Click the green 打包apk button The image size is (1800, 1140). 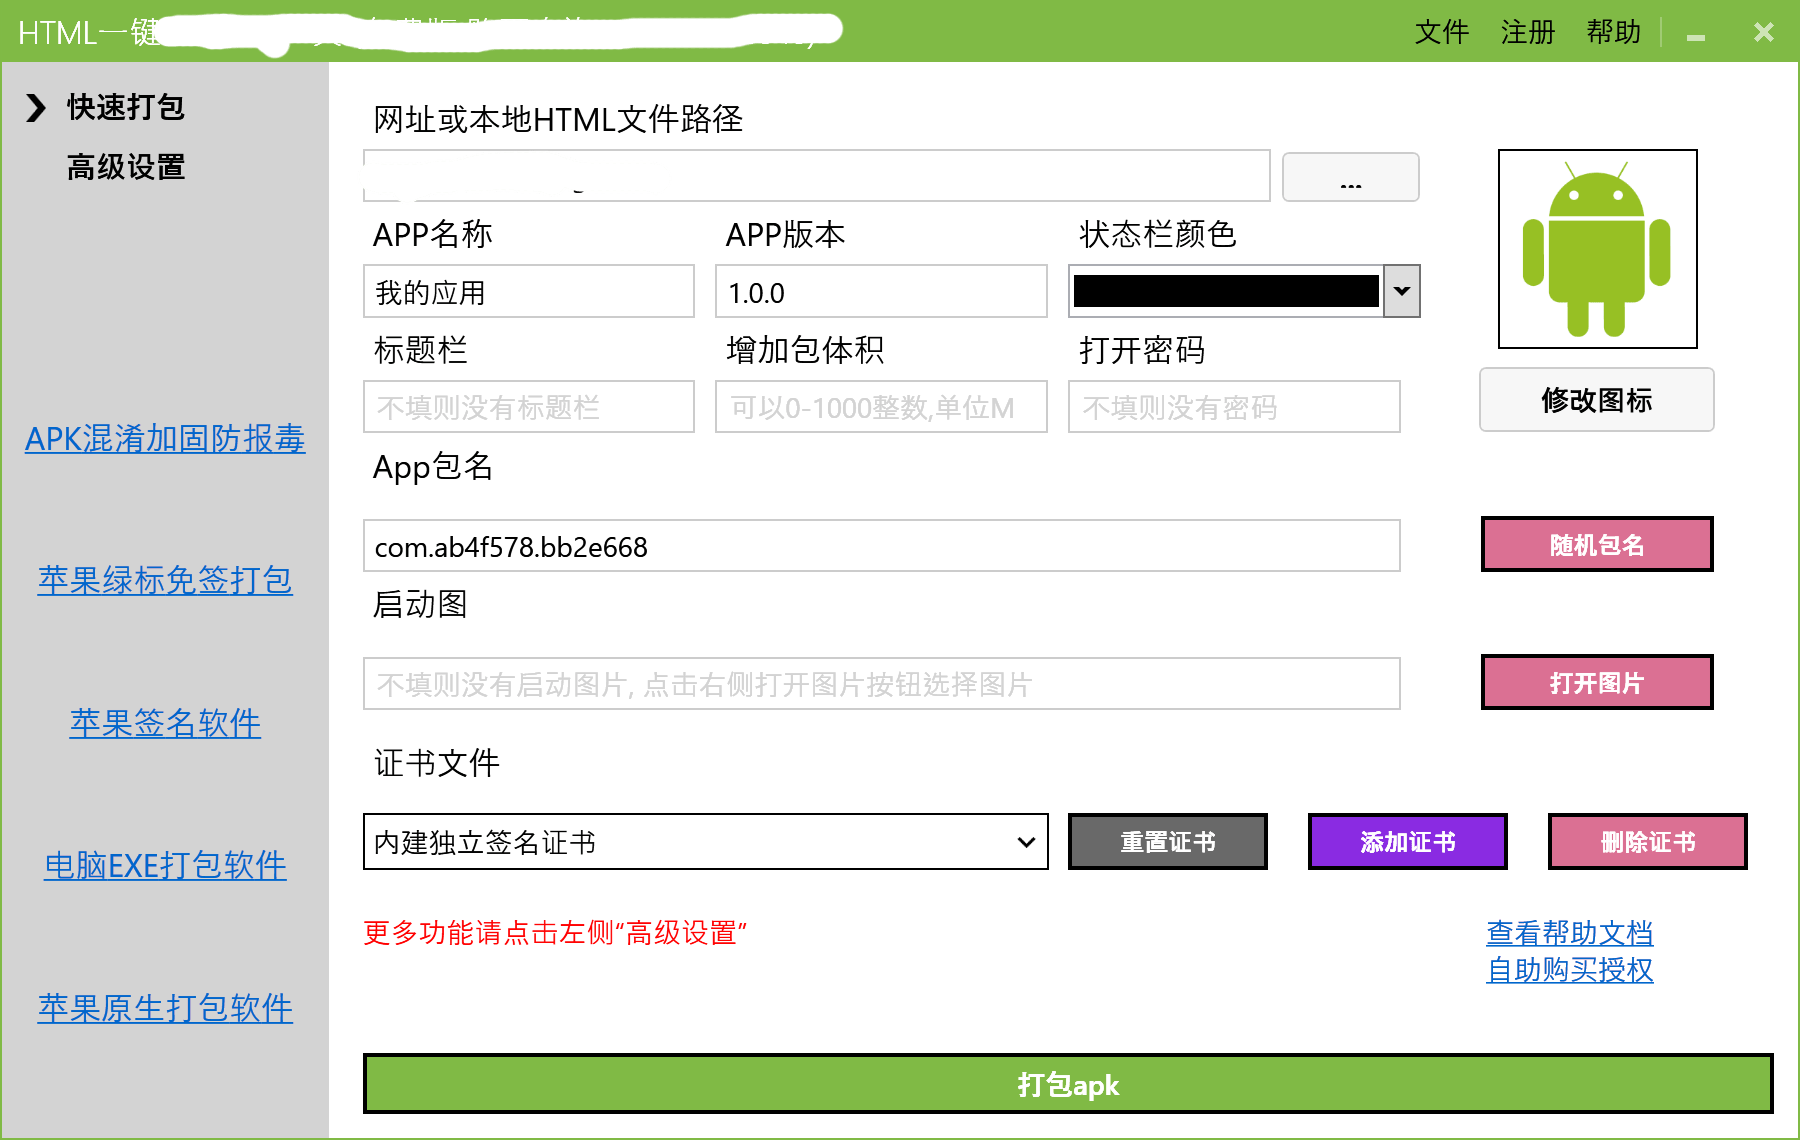tap(1067, 1084)
